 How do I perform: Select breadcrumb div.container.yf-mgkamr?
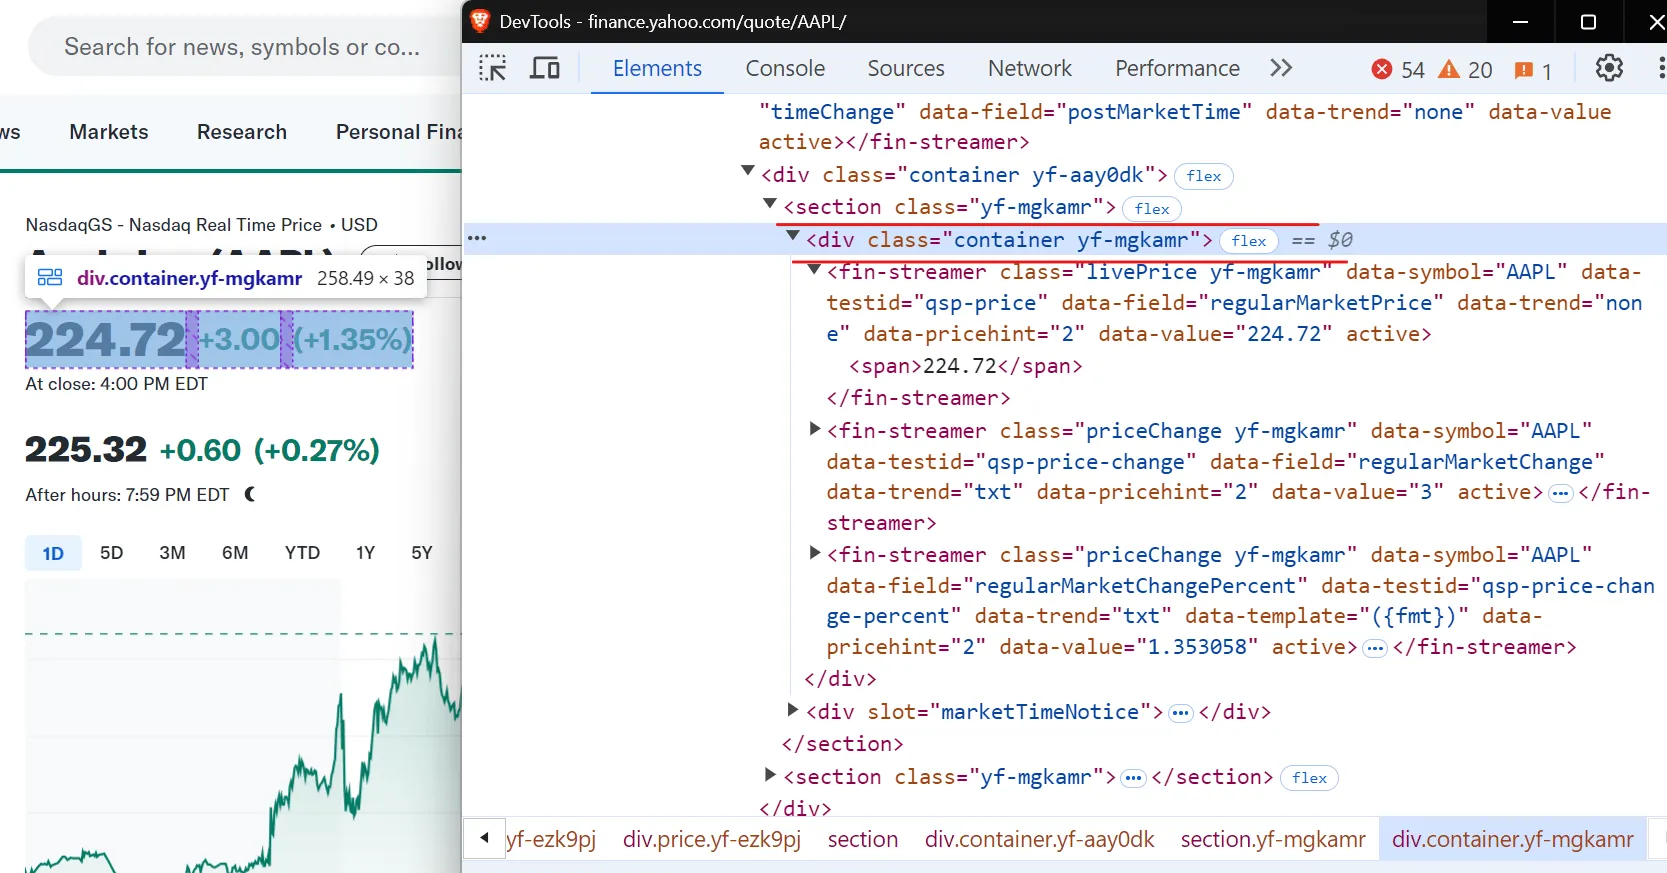tap(1513, 839)
